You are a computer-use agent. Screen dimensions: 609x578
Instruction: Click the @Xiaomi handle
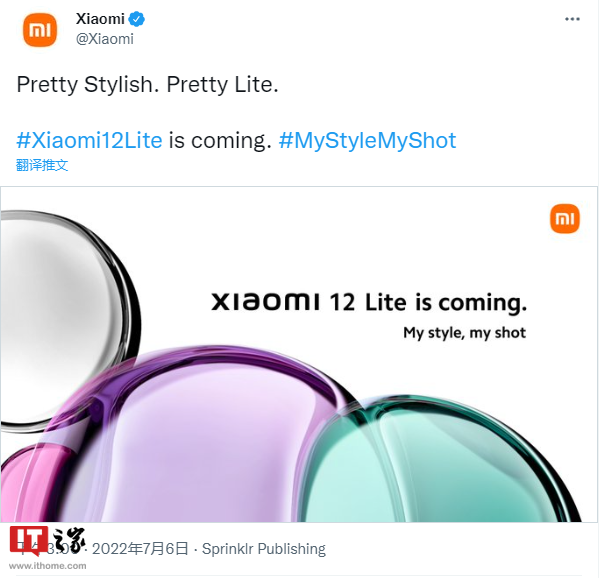pos(104,39)
